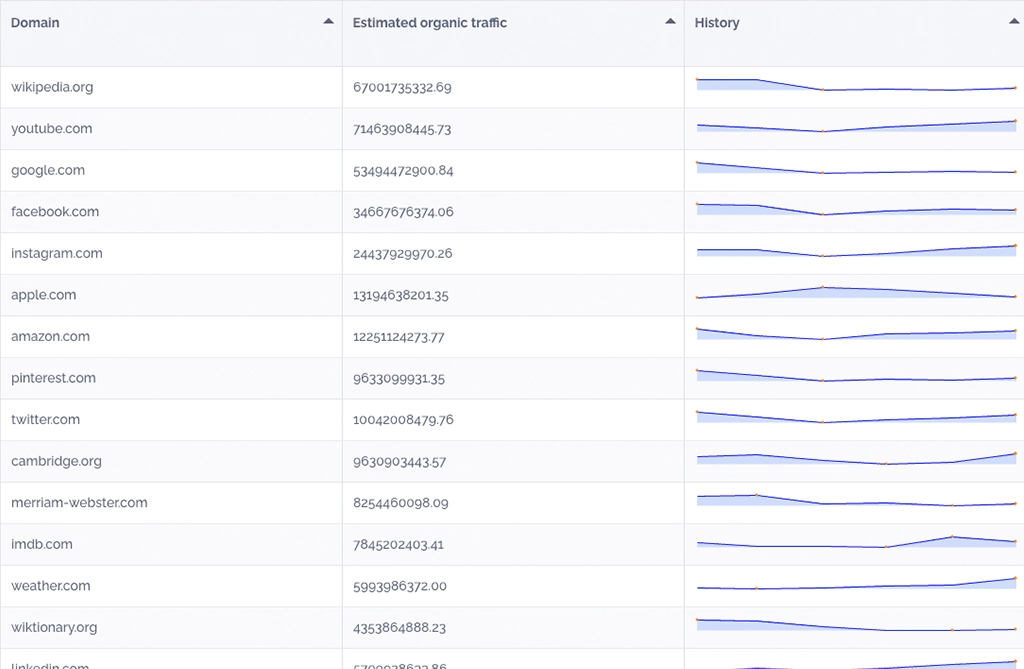Click traffic value 4353864888.23
This screenshot has height=669, width=1024.
(x=400, y=628)
